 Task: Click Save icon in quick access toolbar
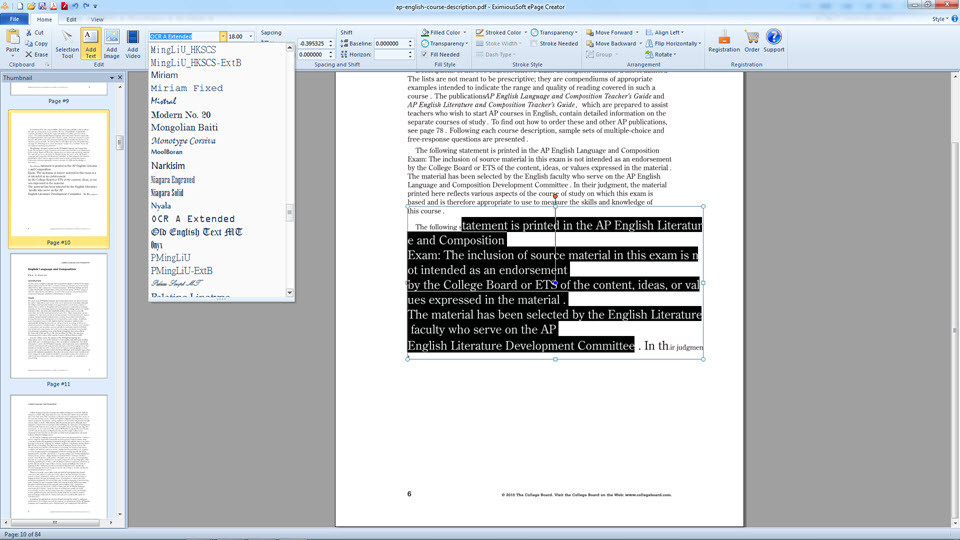(x=42, y=6)
